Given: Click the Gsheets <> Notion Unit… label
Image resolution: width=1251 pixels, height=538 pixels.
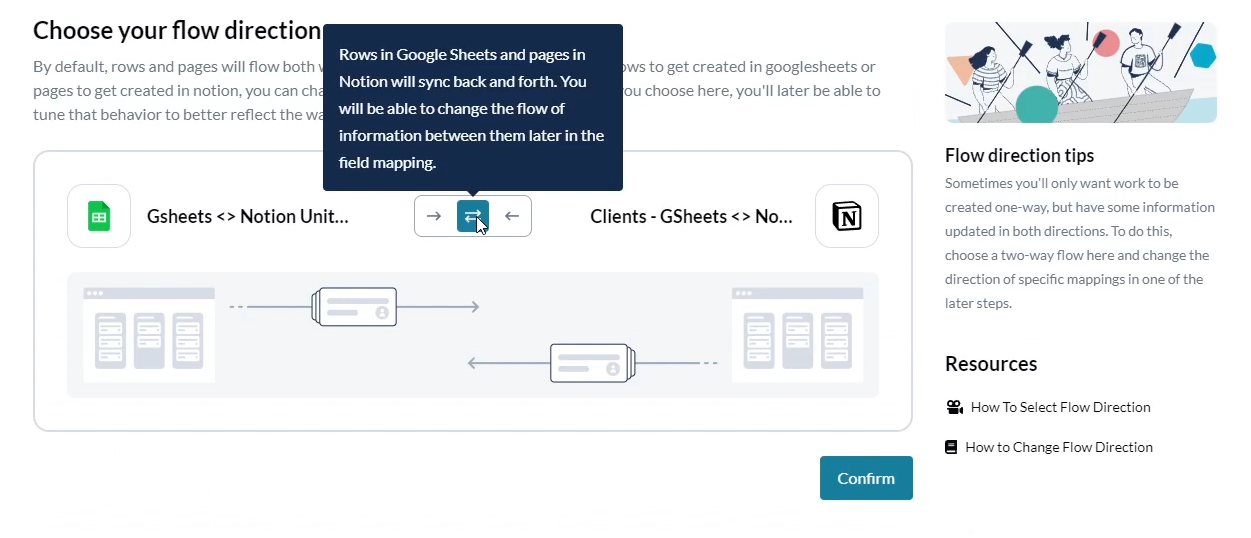Looking at the screenshot, I should [x=248, y=216].
